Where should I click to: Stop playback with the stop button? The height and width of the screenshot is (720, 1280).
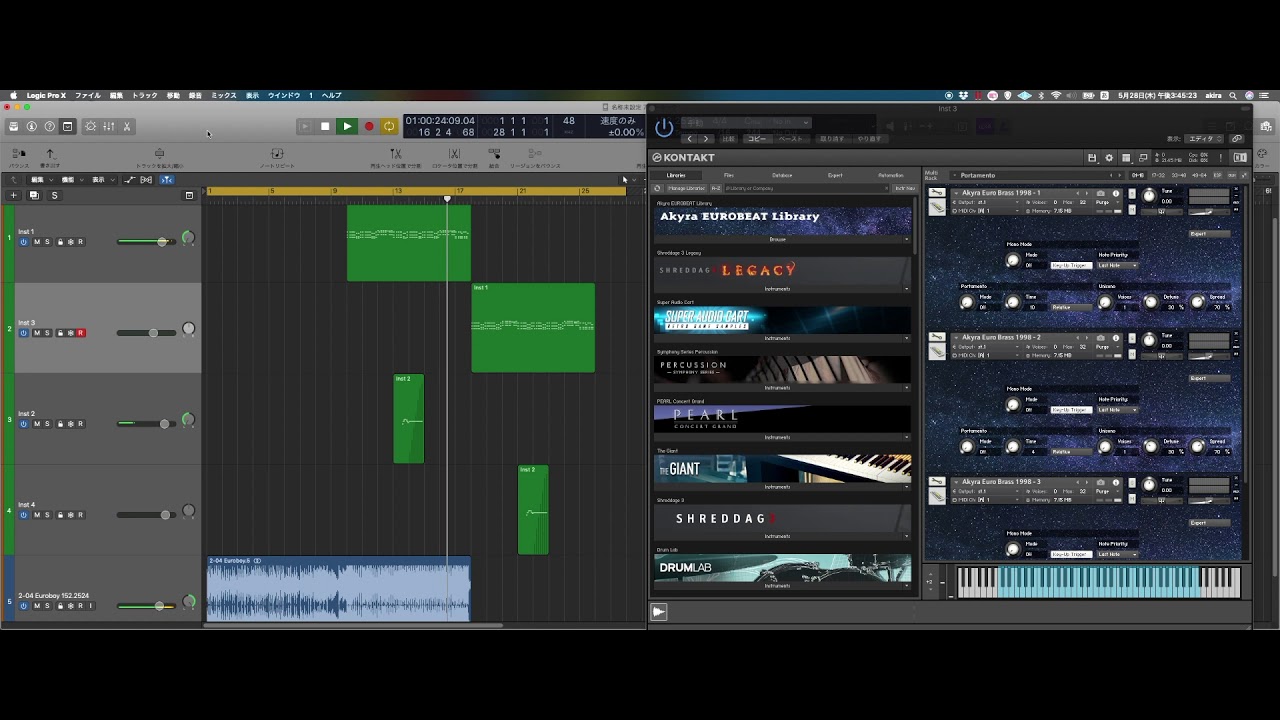tap(325, 126)
